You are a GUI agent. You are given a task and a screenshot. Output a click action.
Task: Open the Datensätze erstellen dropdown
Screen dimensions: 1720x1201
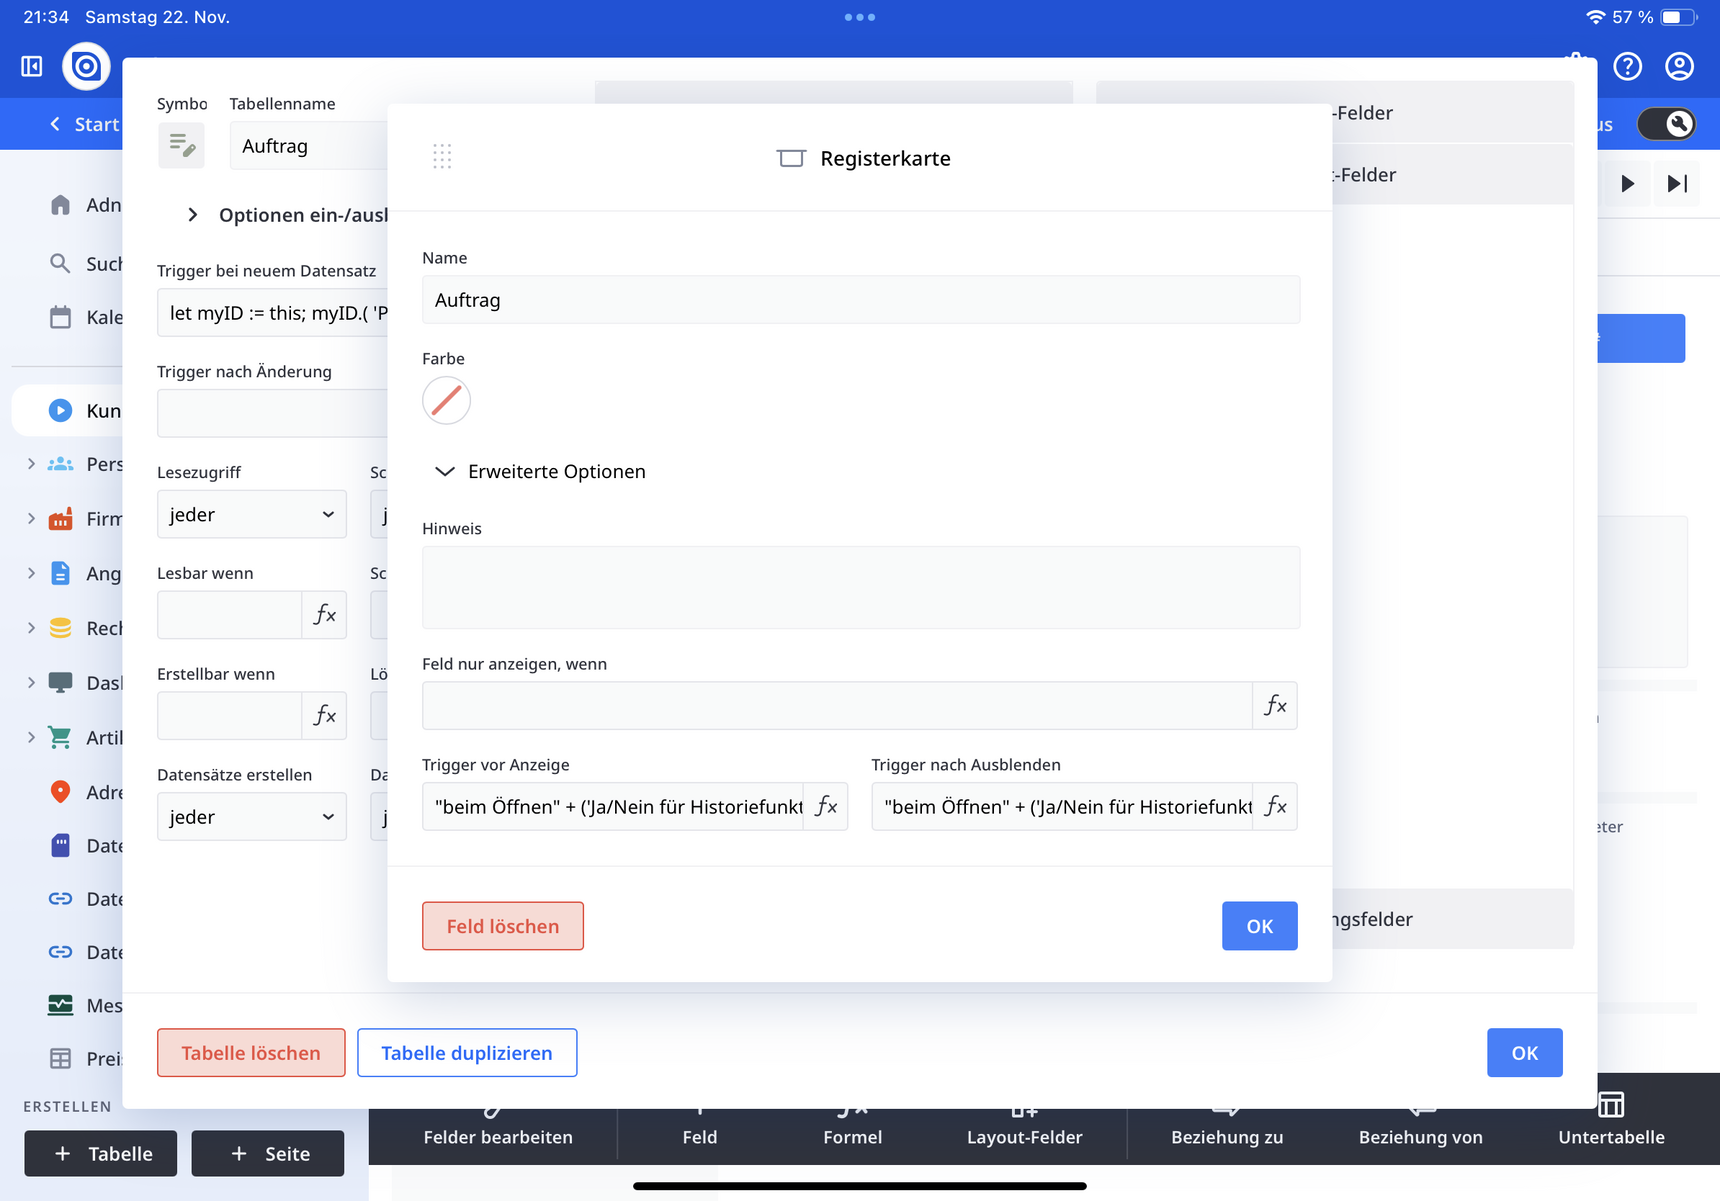(x=252, y=816)
